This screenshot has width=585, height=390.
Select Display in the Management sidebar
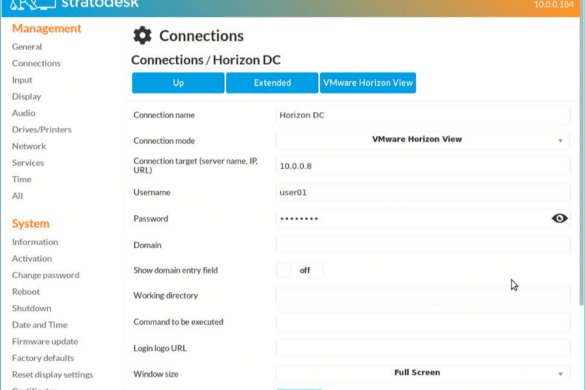click(x=26, y=97)
